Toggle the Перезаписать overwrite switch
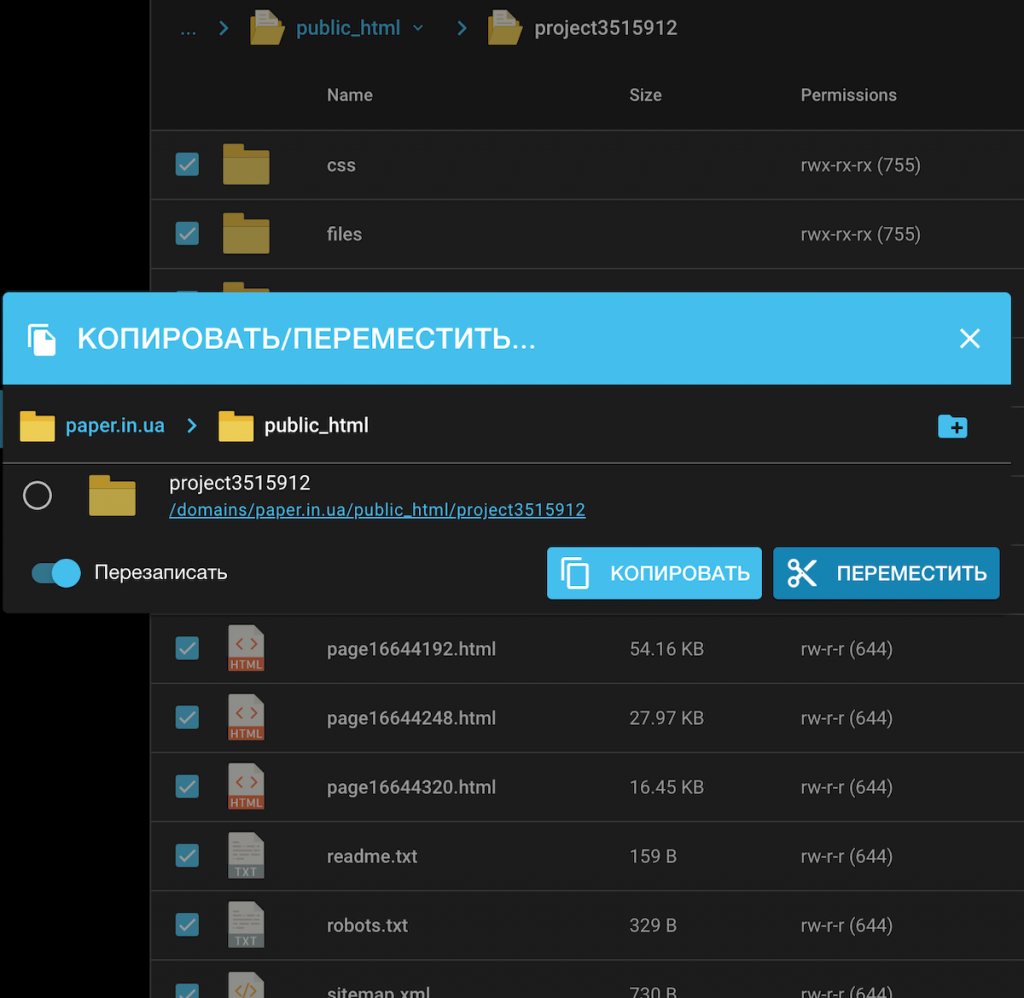Image resolution: width=1024 pixels, height=998 pixels. tap(56, 573)
